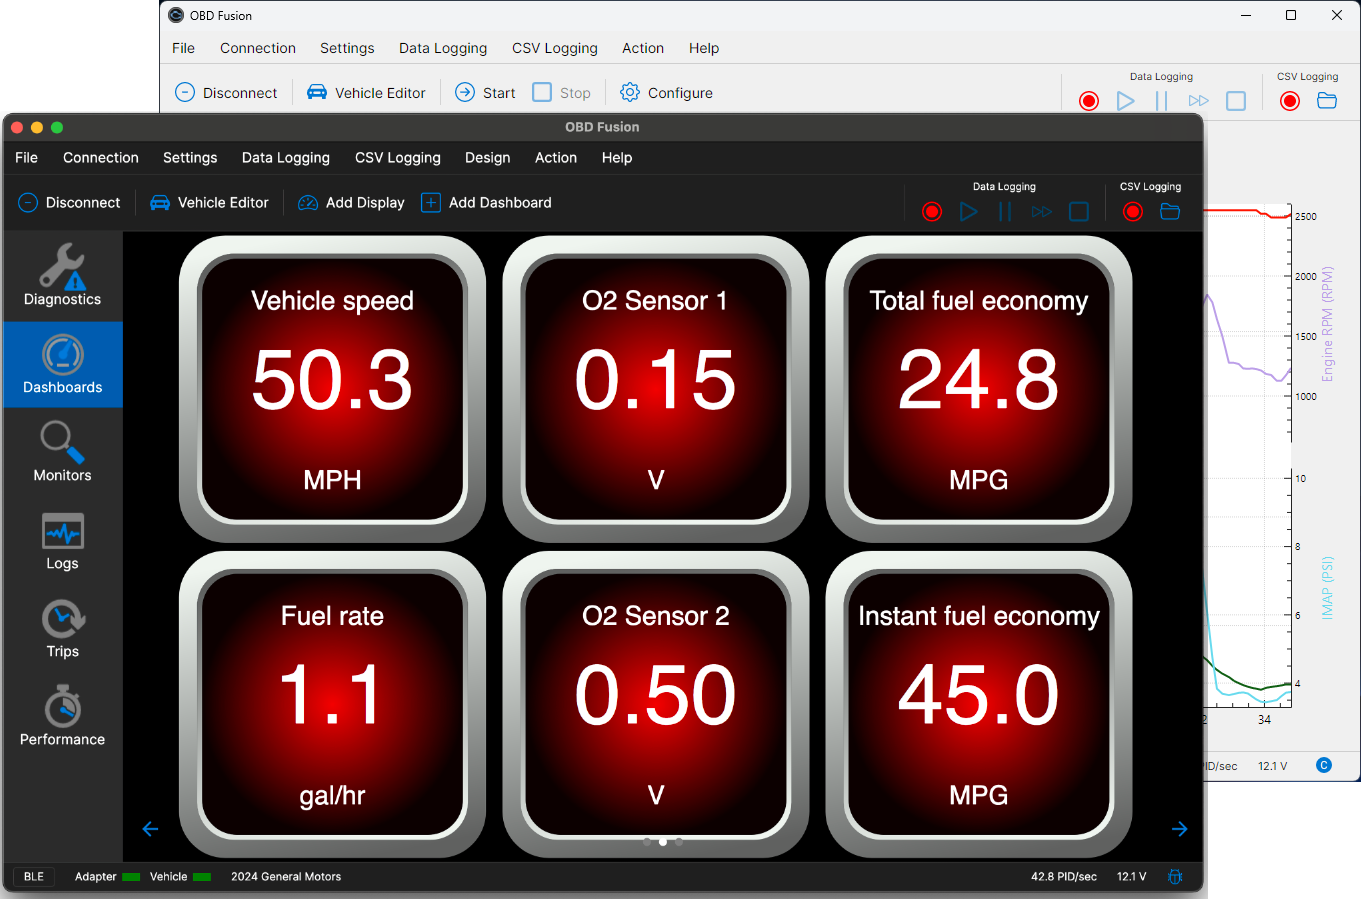1361x899 pixels.
Task: Open Configure in the background window
Action: tap(666, 92)
